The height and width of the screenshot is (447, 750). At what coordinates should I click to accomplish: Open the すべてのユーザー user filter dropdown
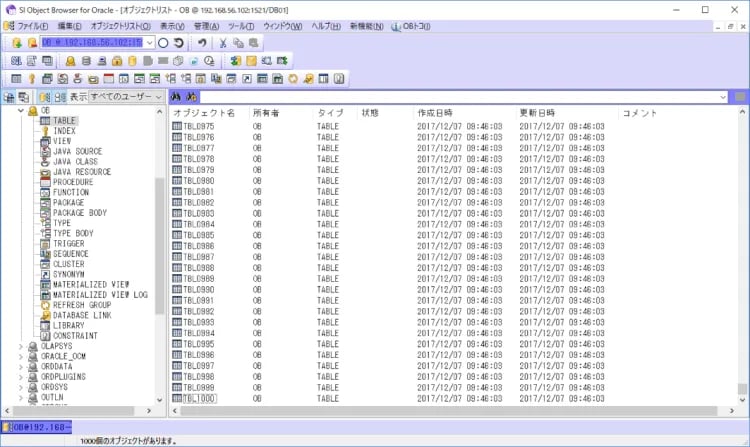(x=158, y=97)
